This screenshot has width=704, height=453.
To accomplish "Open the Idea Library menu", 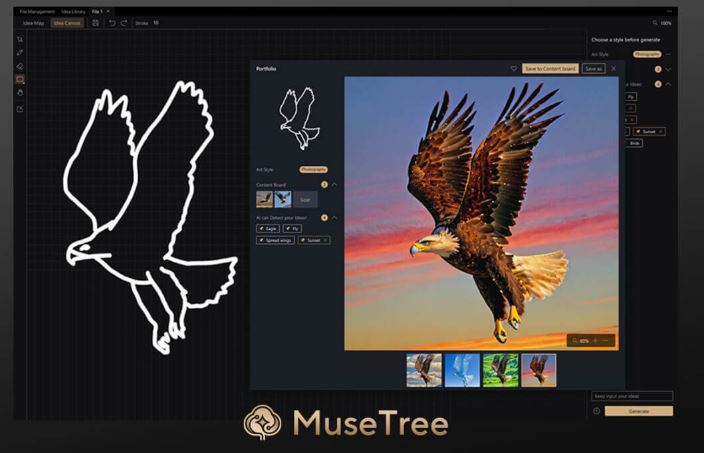I will point(73,11).
